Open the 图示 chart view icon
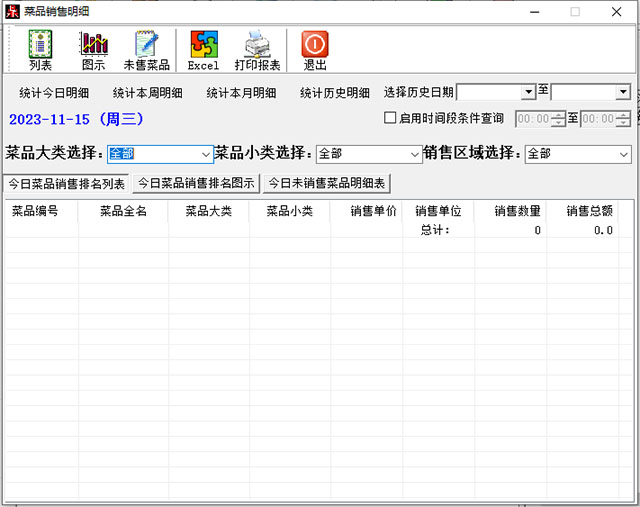 93,50
